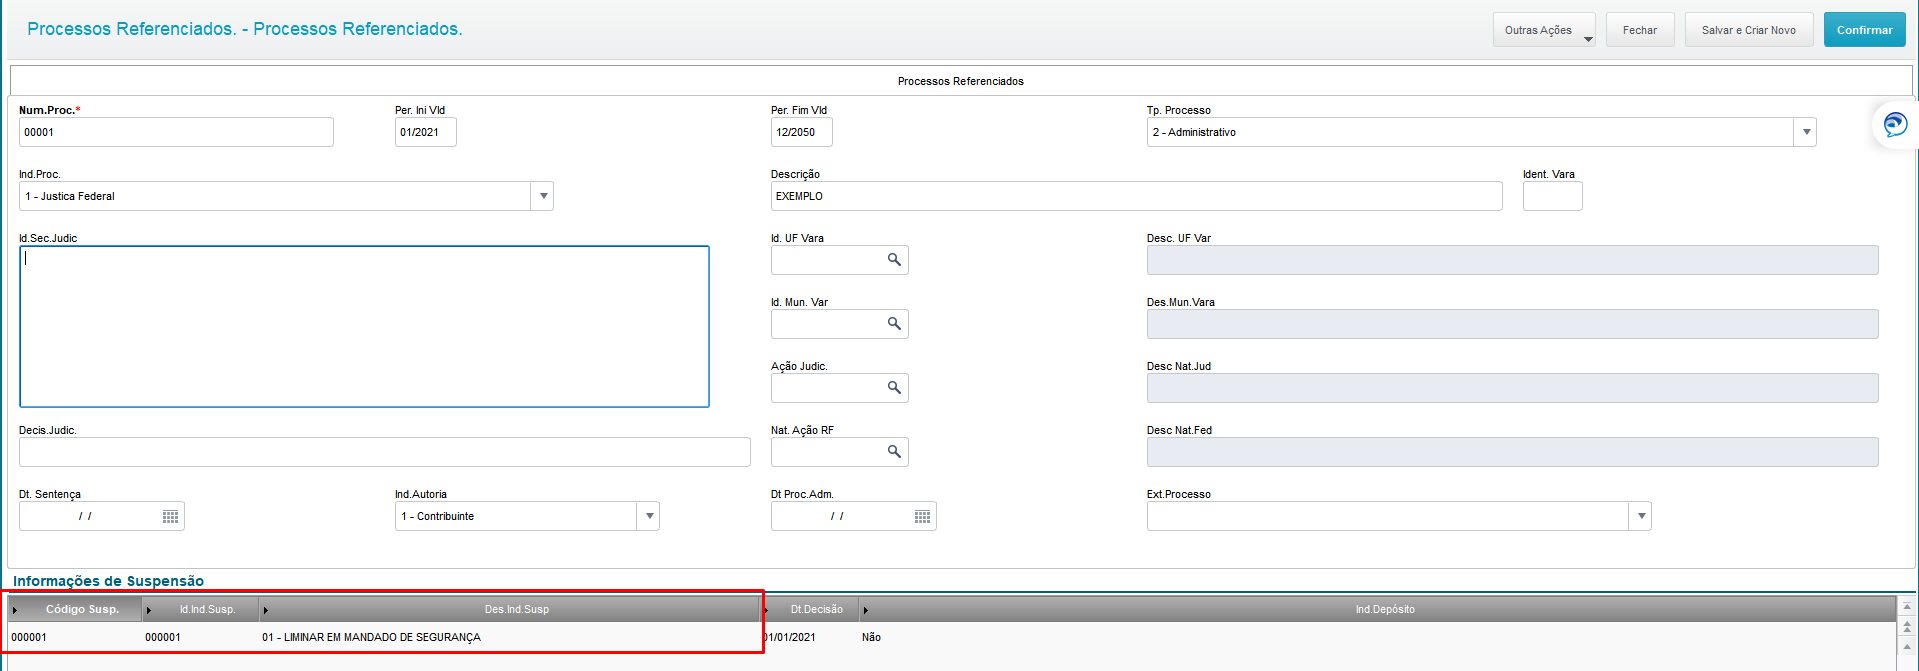
Task: Click inside the Id.Sec.Judic text area
Action: click(364, 327)
